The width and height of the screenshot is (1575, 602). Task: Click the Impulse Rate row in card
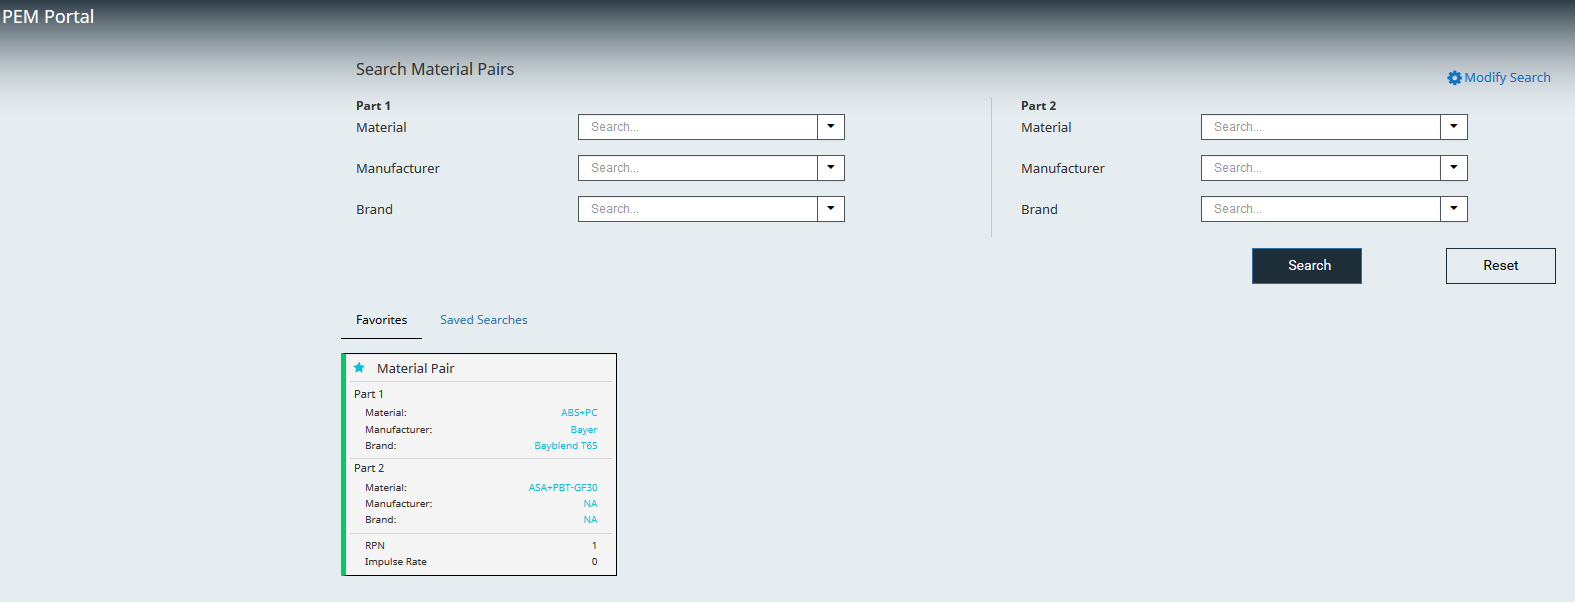point(480,562)
